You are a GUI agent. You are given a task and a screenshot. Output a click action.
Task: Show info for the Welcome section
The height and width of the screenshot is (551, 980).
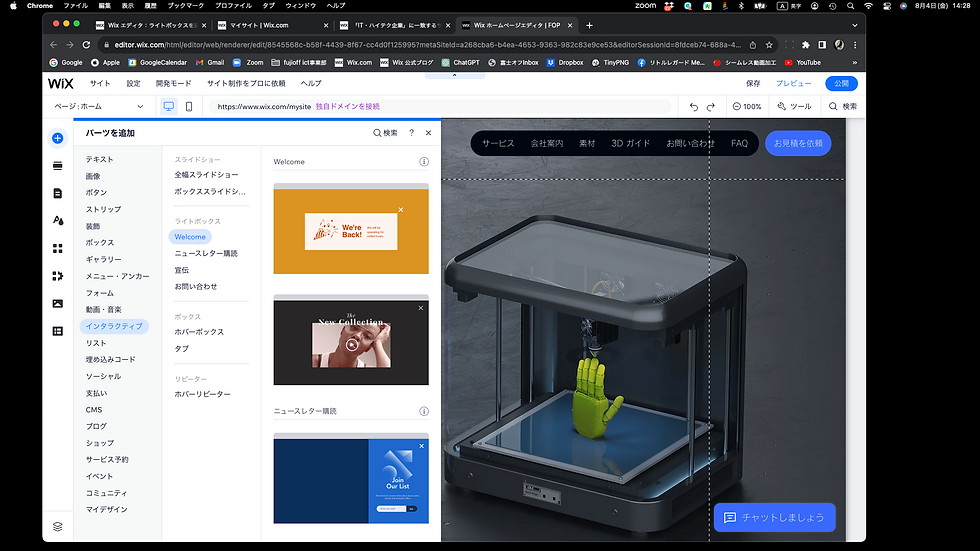pyautogui.click(x=424, y=162)
